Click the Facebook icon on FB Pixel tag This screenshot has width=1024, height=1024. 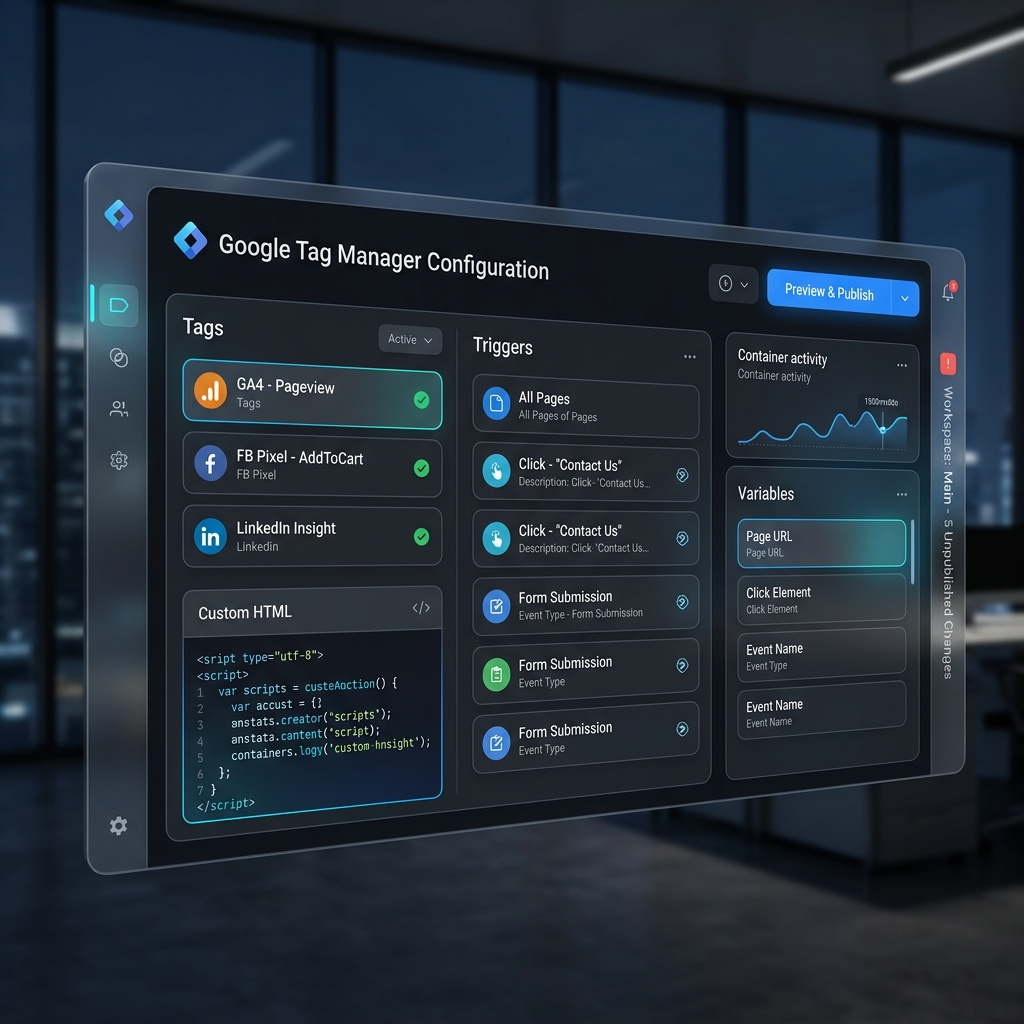(x=210, y=463)
